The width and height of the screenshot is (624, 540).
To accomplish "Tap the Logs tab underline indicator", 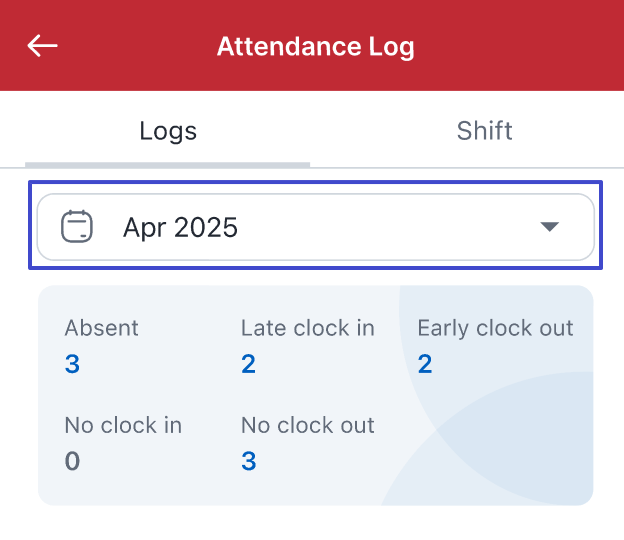I will point(168,163).
